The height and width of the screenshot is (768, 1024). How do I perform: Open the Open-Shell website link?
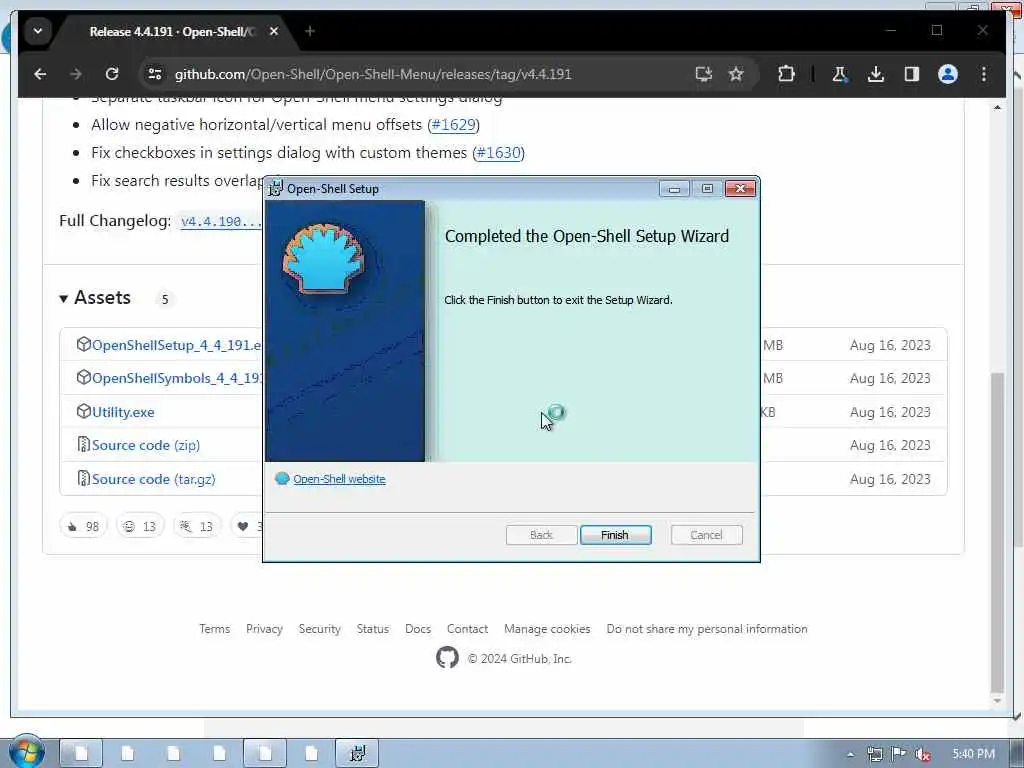pyautogui.click(x=339, y=479)
